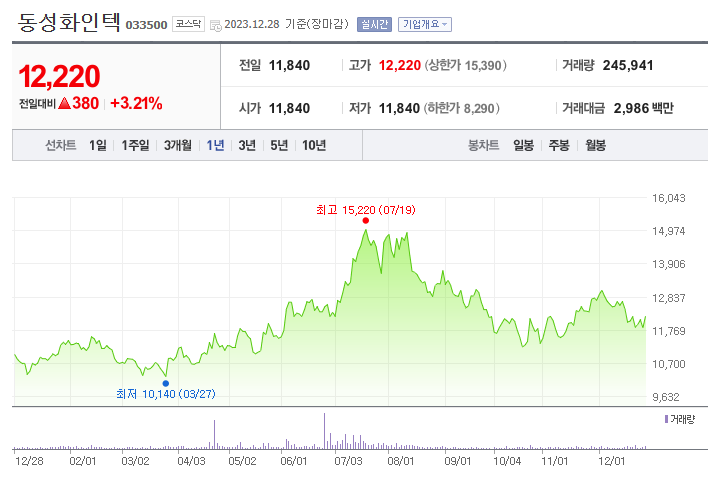The image size is (708, 490).
Task: Click the 16,043 y-axis label
Action: (x=669, y=198)
